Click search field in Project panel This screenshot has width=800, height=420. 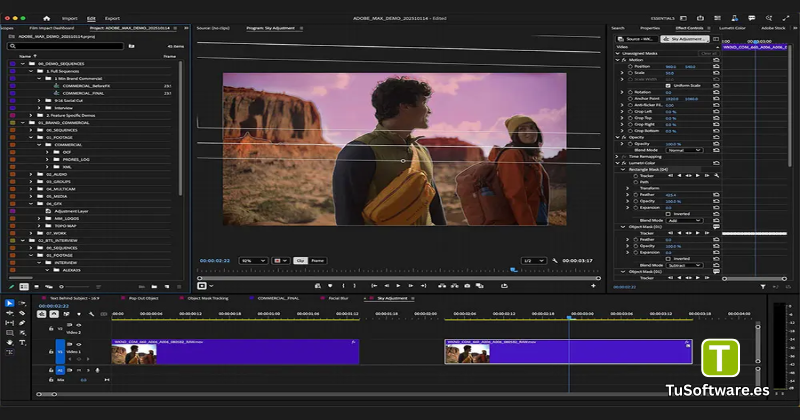(x=66, y=46)
